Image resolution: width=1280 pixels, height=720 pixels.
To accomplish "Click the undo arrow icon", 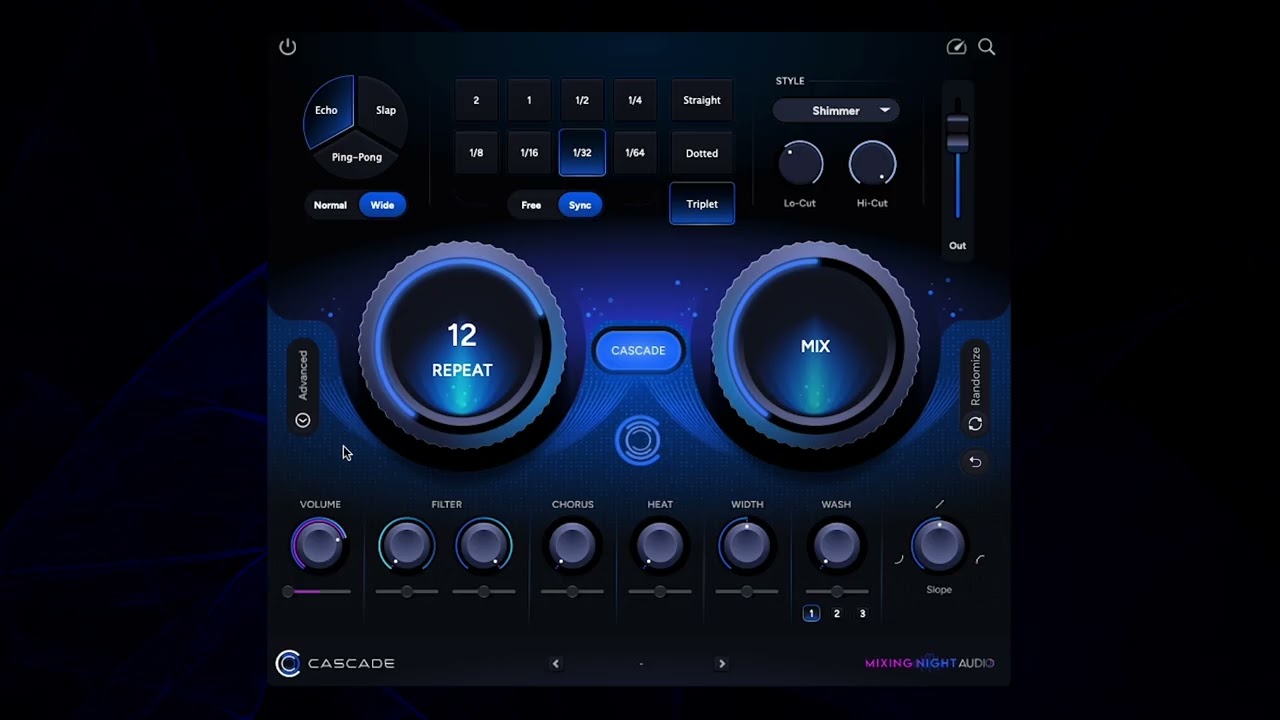I will pyautogui.click(x=975, y=462).
